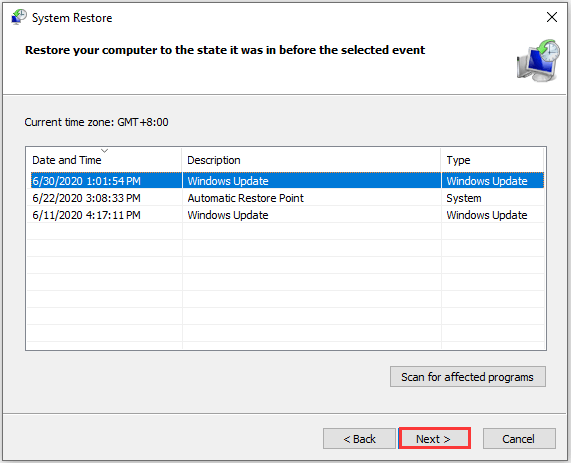Click the large System Restore monitor graphic
571x463 pixels.
coord(538,60)
